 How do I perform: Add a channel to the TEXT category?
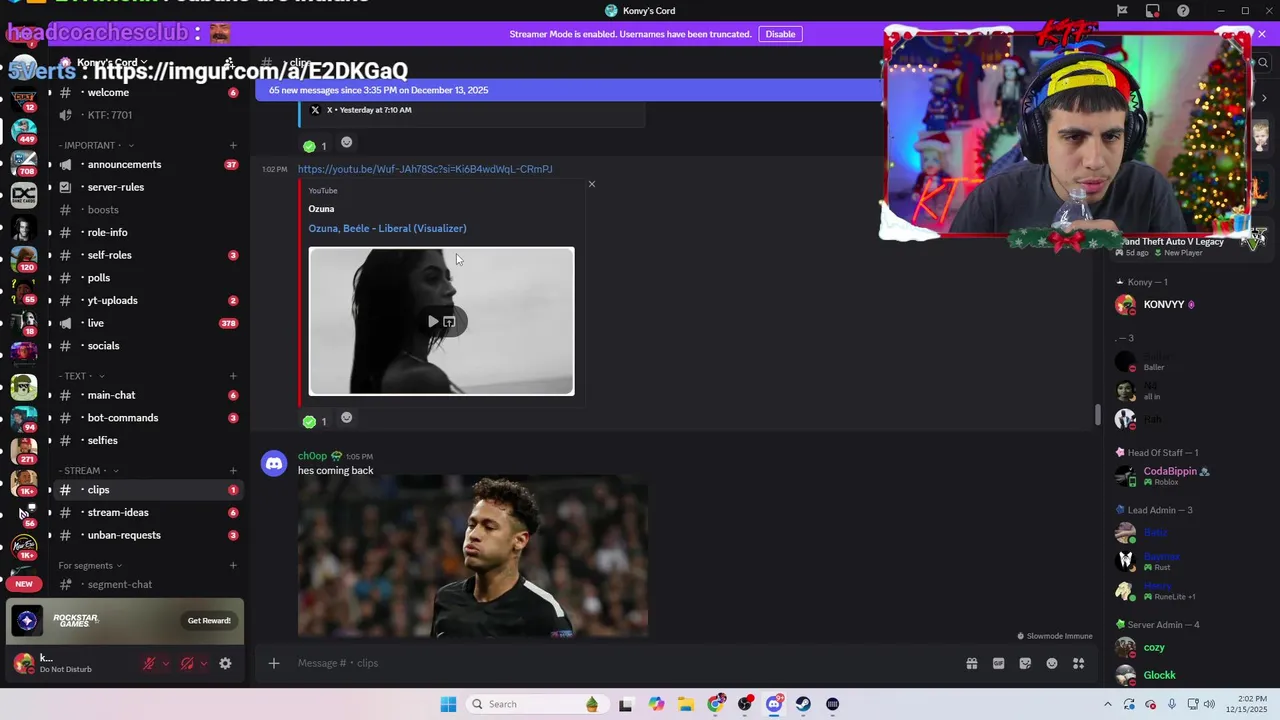(233, 376)
